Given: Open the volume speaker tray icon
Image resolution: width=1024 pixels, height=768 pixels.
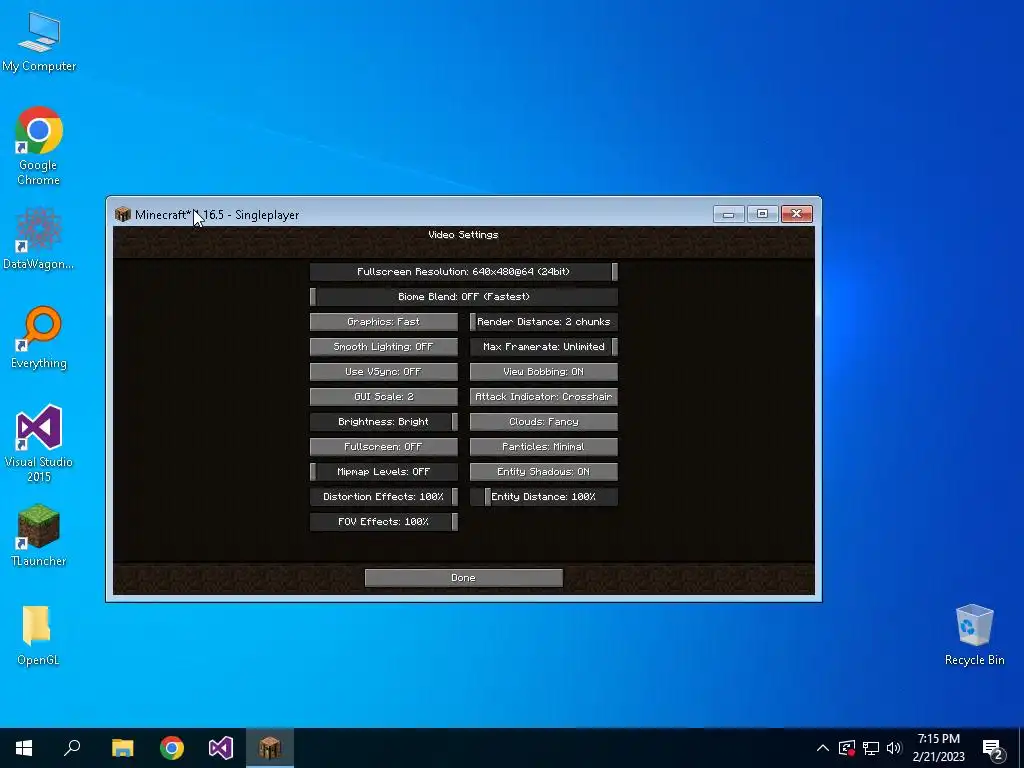Looking at the screenshot, I should click(x=894, y=748).
